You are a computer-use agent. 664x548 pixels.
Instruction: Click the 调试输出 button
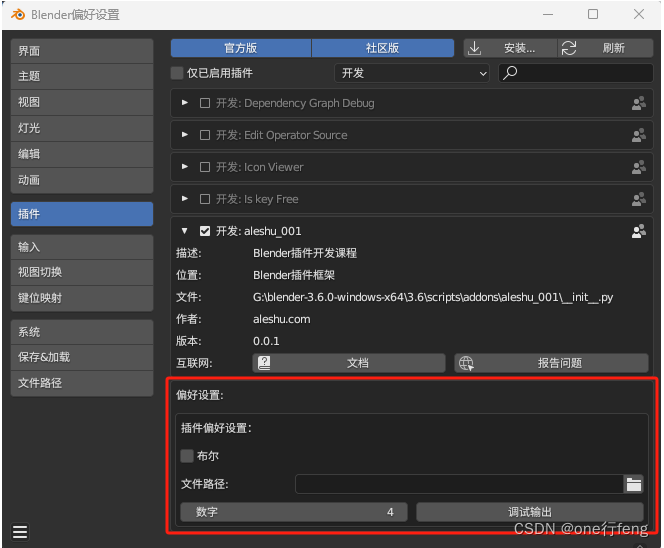coord(530,512)
